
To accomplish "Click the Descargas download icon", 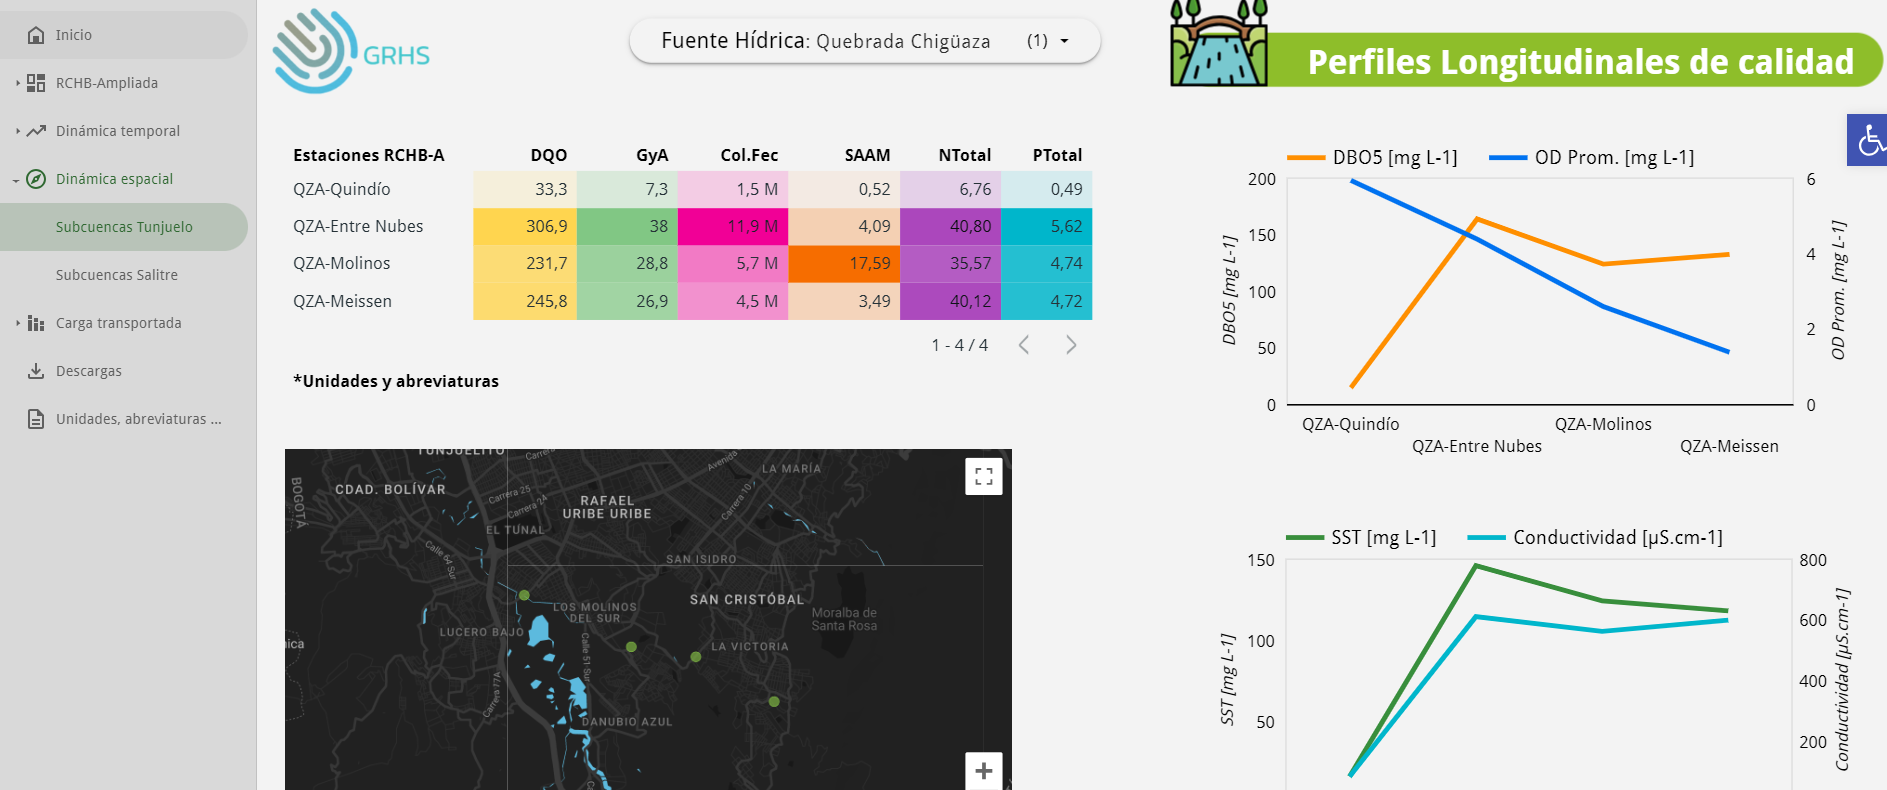I will [x=36, y=371].
